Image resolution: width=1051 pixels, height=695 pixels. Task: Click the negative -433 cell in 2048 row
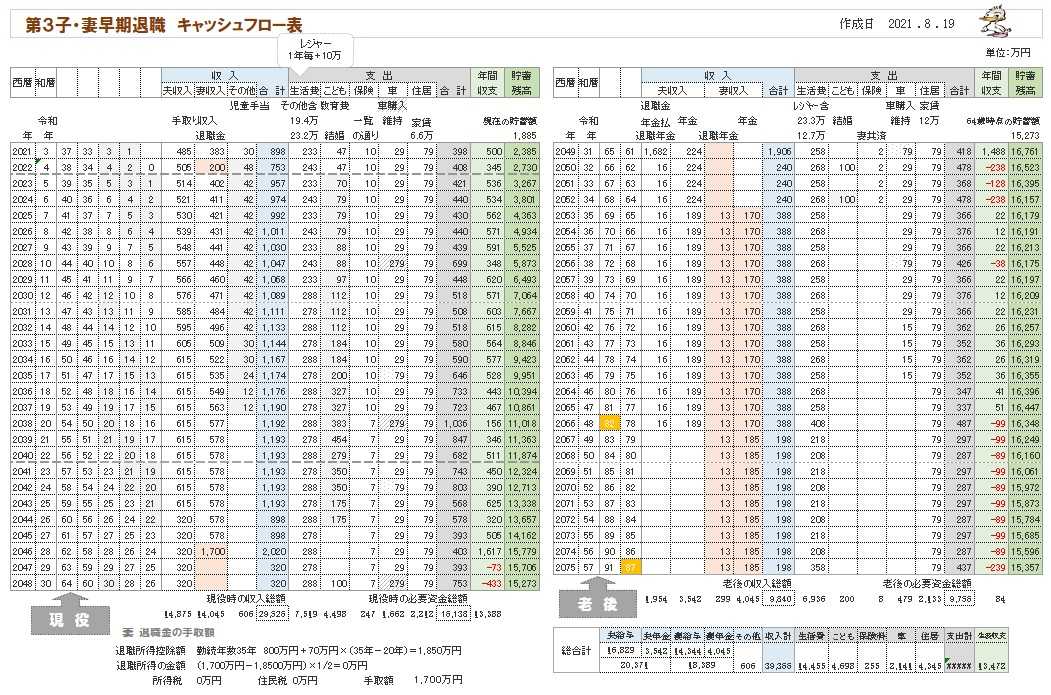coord(490,583)
